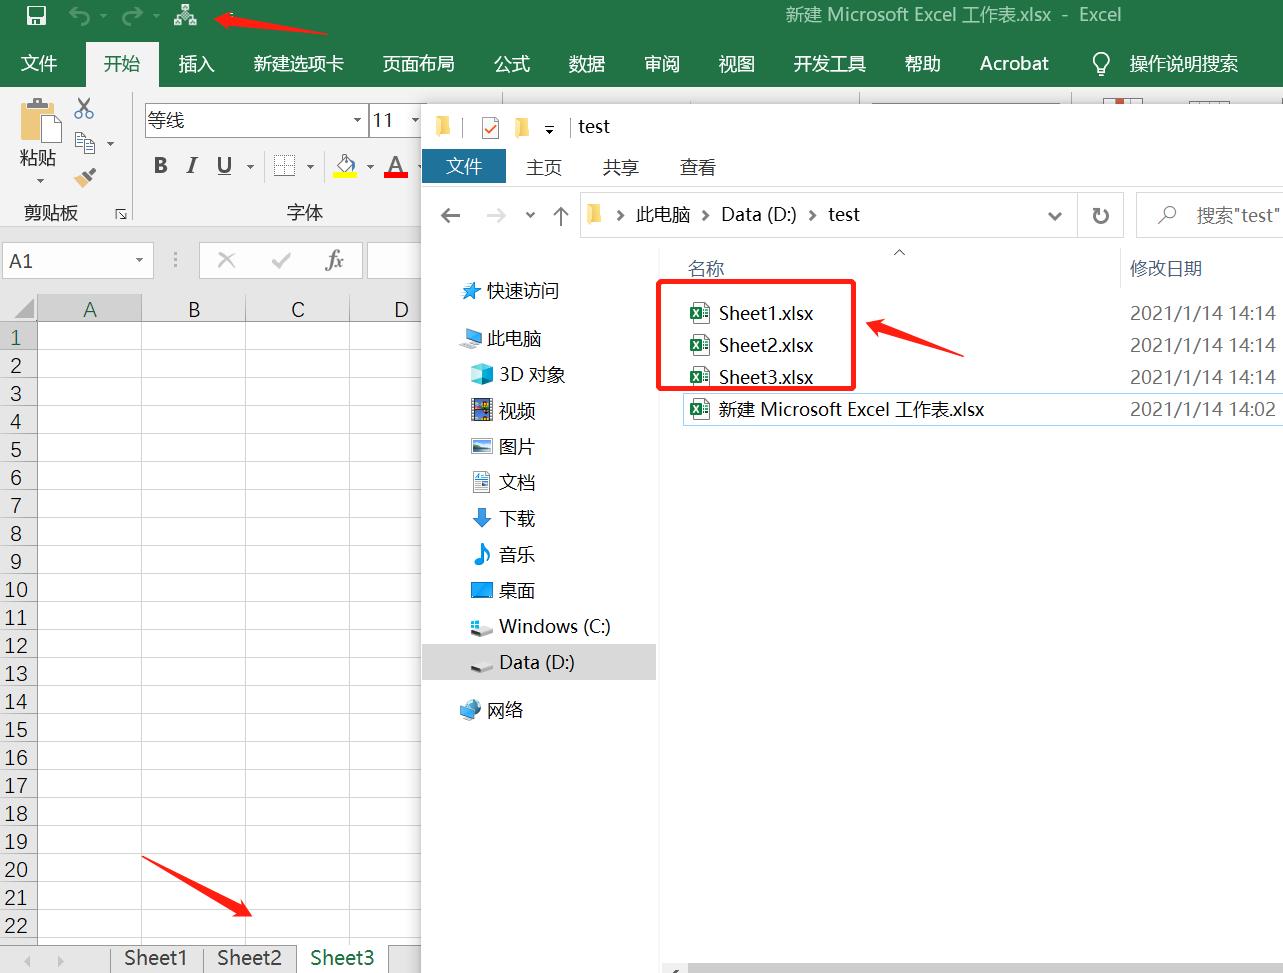Click the Save icon in Excel's quick access toolbar
Viewport: 1283px width, 973px height.
click(x=36, y=16)
